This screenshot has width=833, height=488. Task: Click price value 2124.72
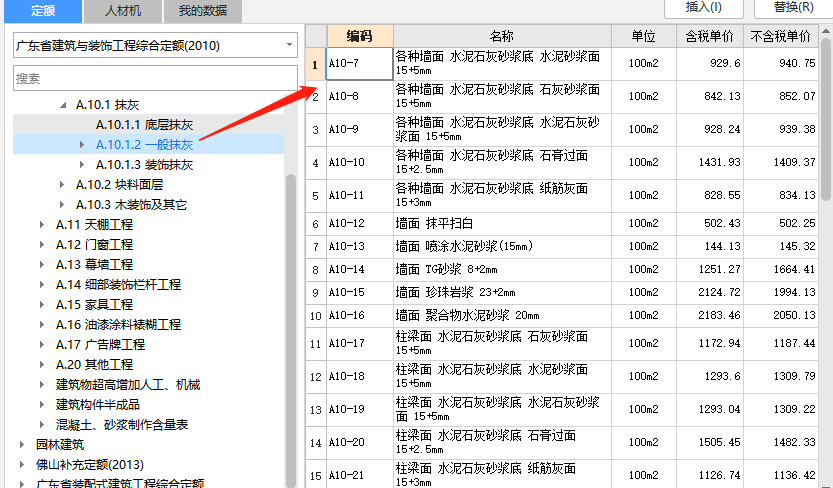pos(710,293)
